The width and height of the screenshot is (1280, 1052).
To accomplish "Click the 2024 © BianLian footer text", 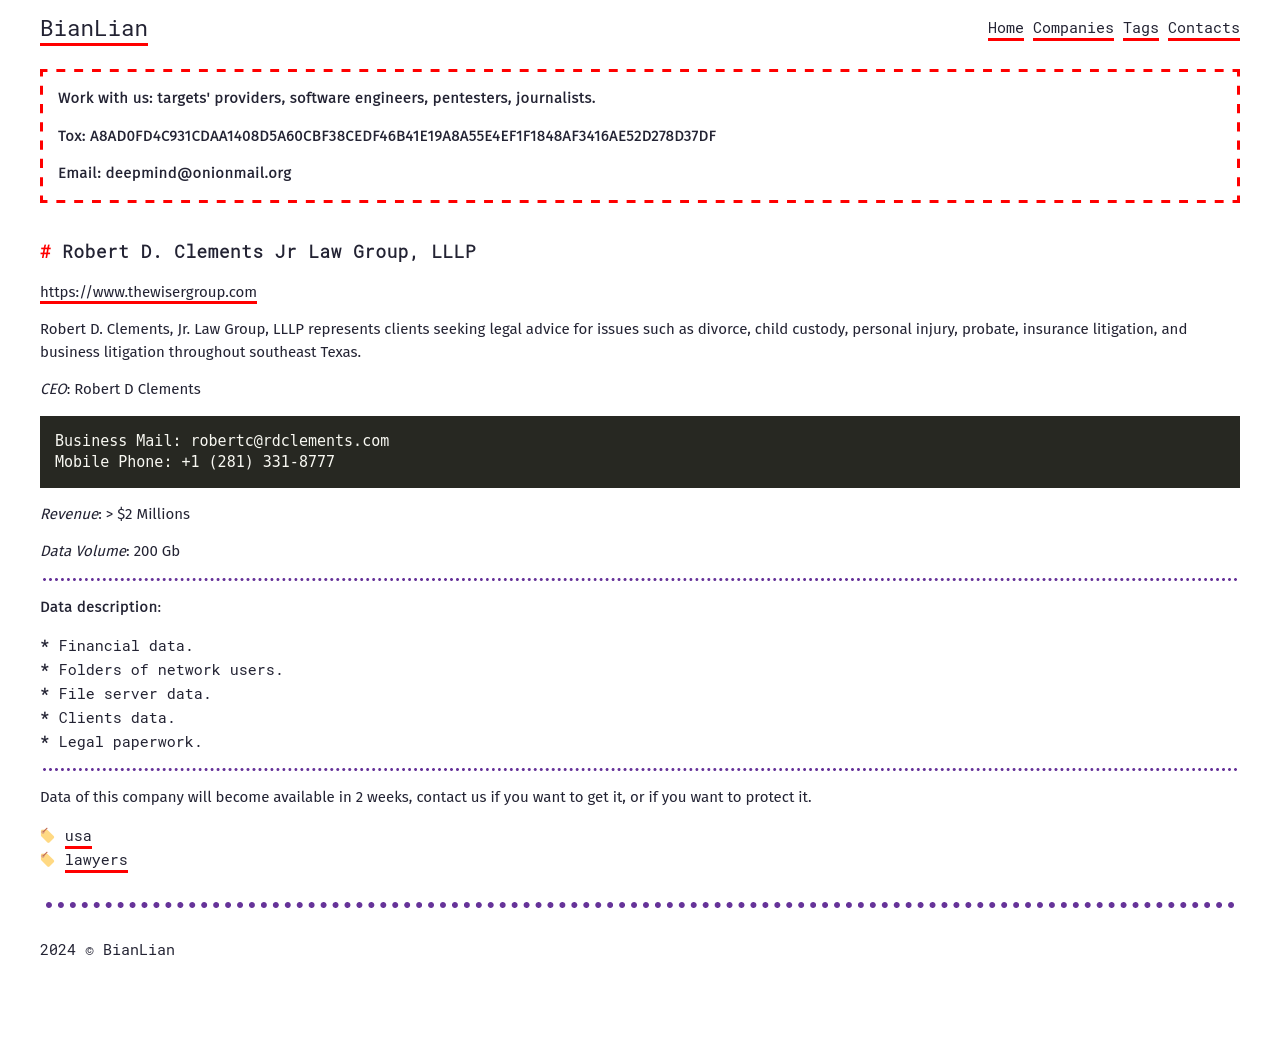I will tap(107, 950).
